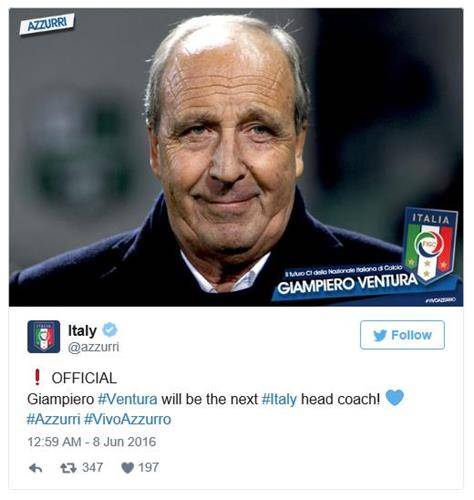Click the Italy account avatar badge
474x500 pixels.
pos(44,337)
